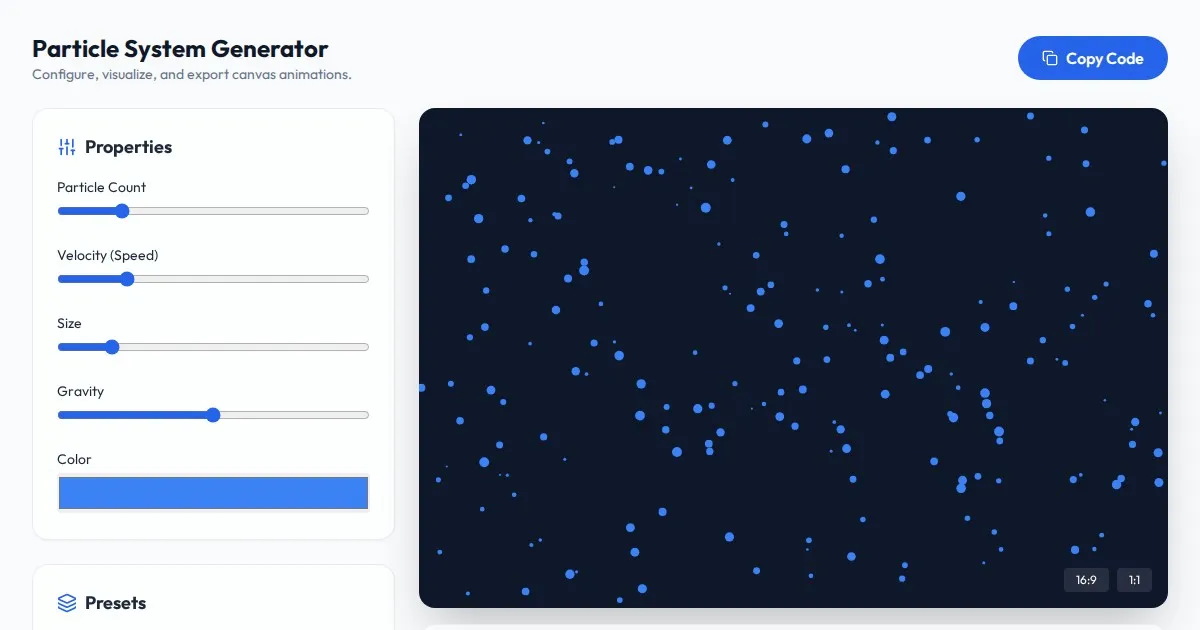Viewport: 1200px width, 630px height.
Task: Switch canvas to 1:1 aspect ratio
Action: (x=1134, y=580)
